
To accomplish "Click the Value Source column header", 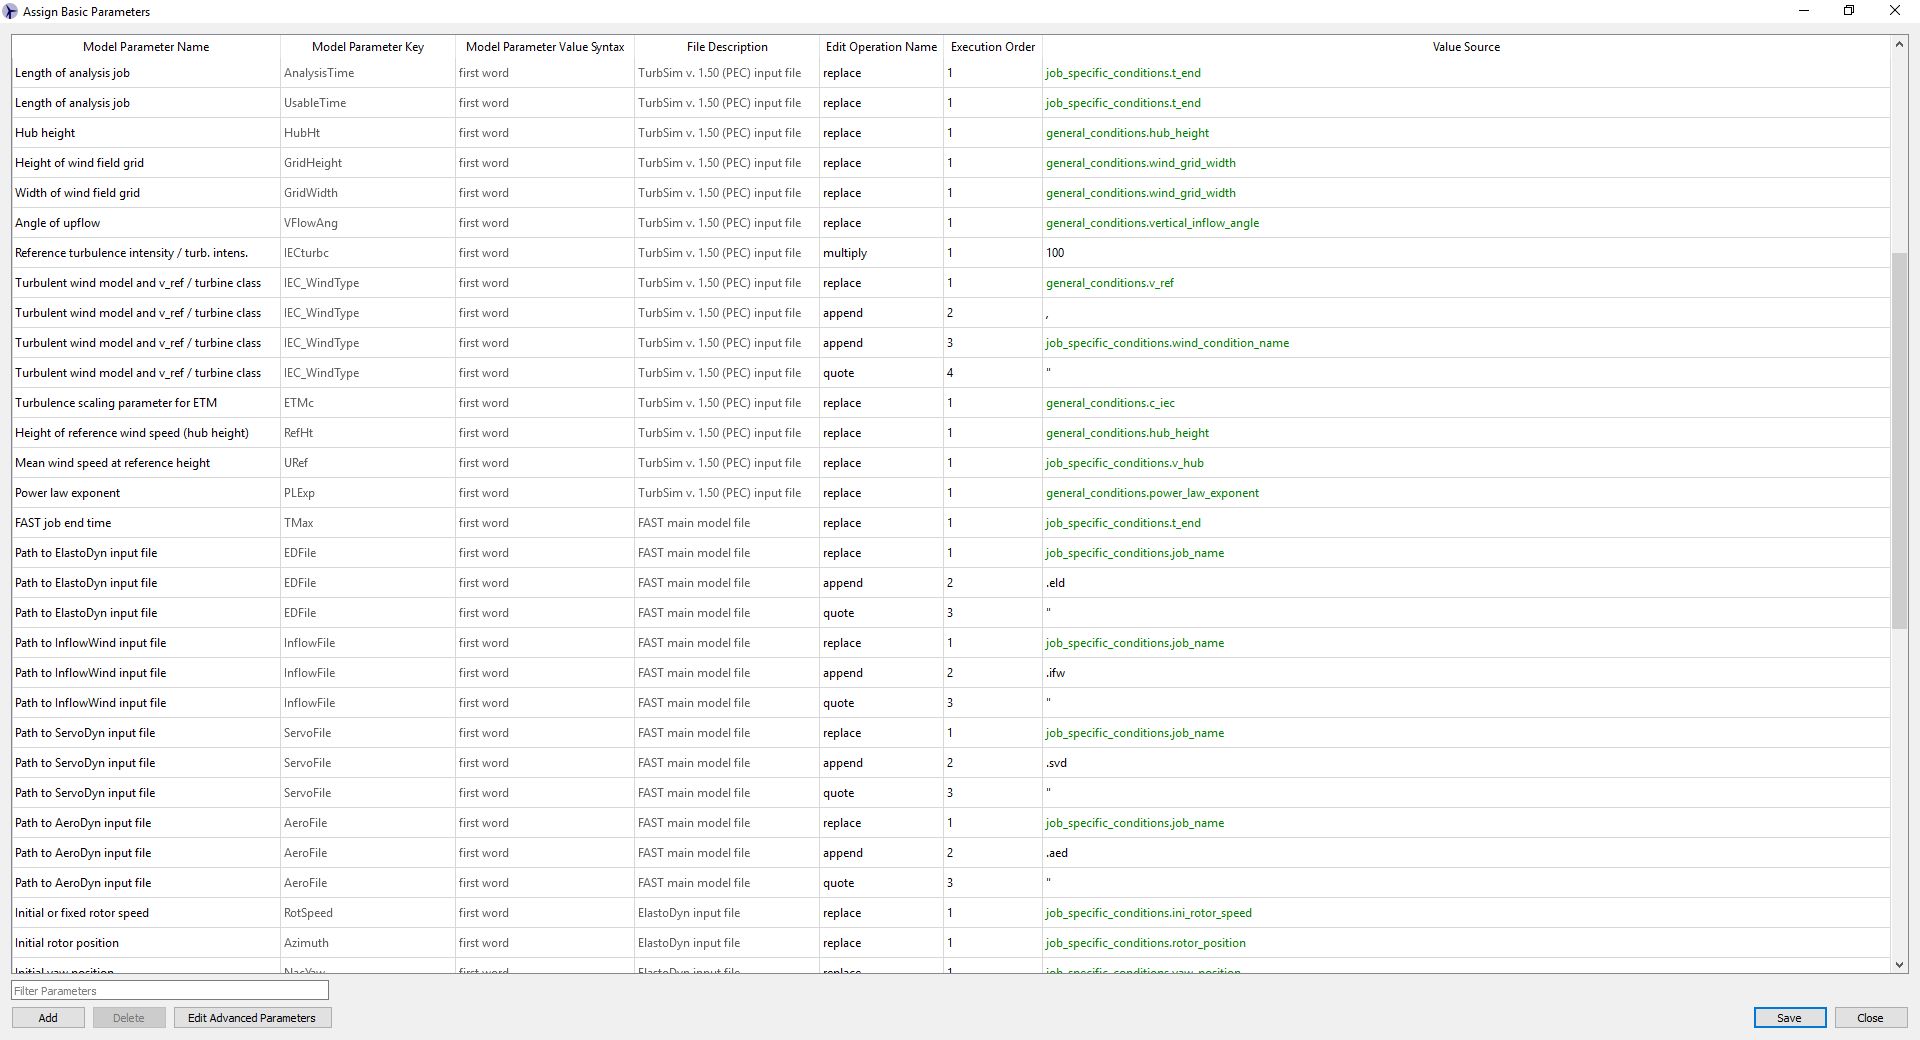I will click(x=1465, y=47).
